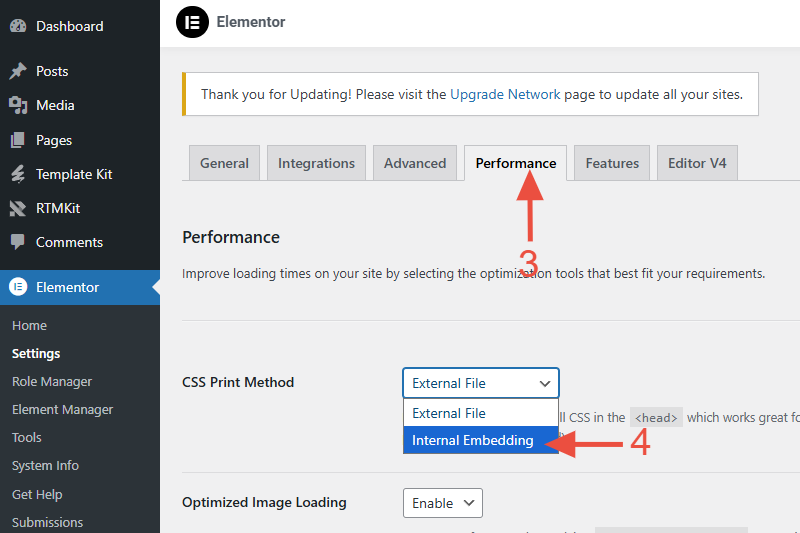Image resolution: width=800 pixels, height=533 pixels.
Task: Click the Elementor logo in header
Action: point(192,22)
